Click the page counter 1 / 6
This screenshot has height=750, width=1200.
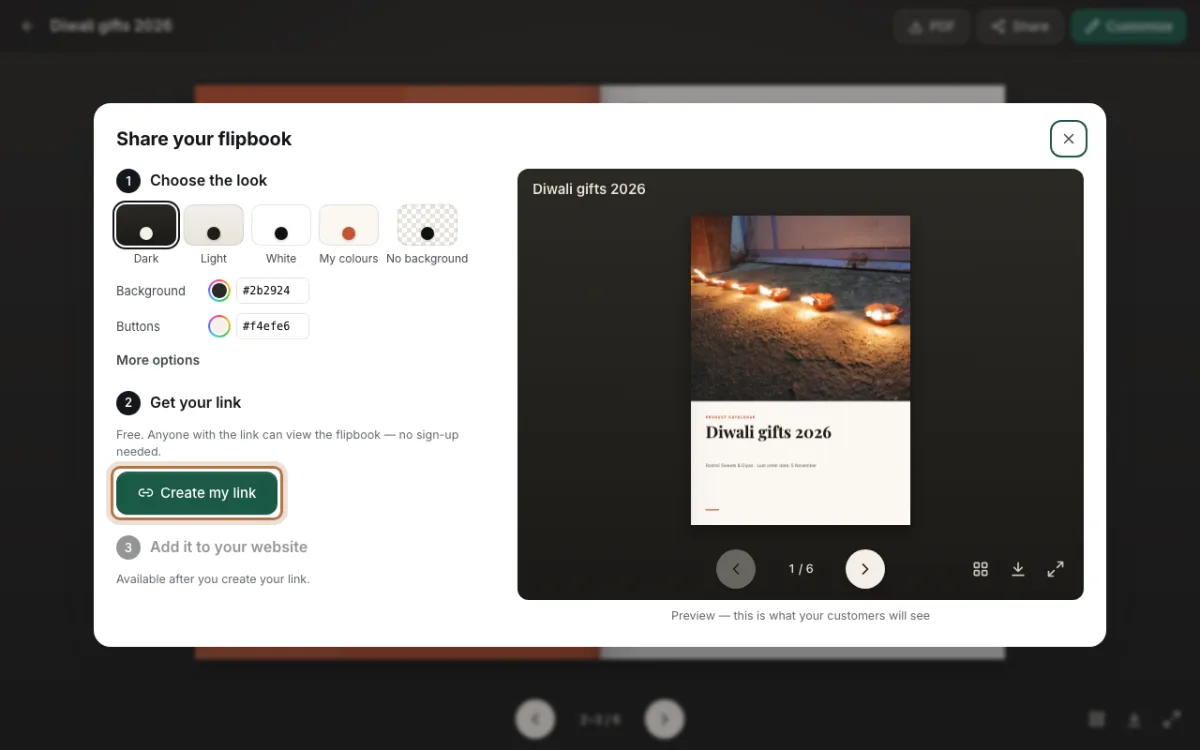(x=801, y=569)
